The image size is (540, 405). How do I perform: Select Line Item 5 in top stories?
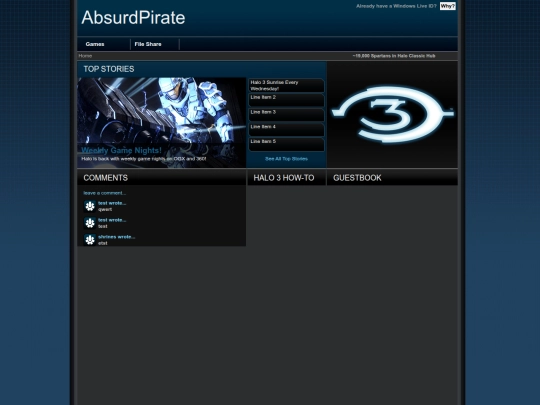point(286,145)
